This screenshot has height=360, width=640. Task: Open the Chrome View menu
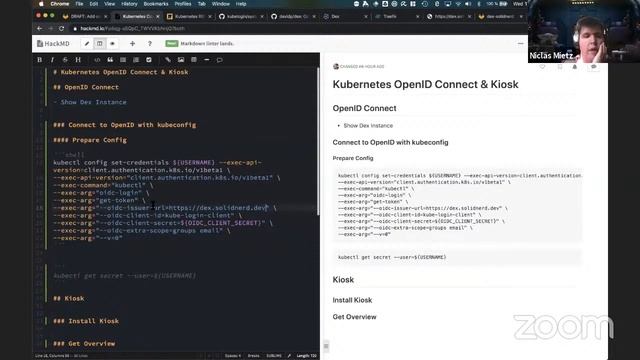[x=109, y=4]
